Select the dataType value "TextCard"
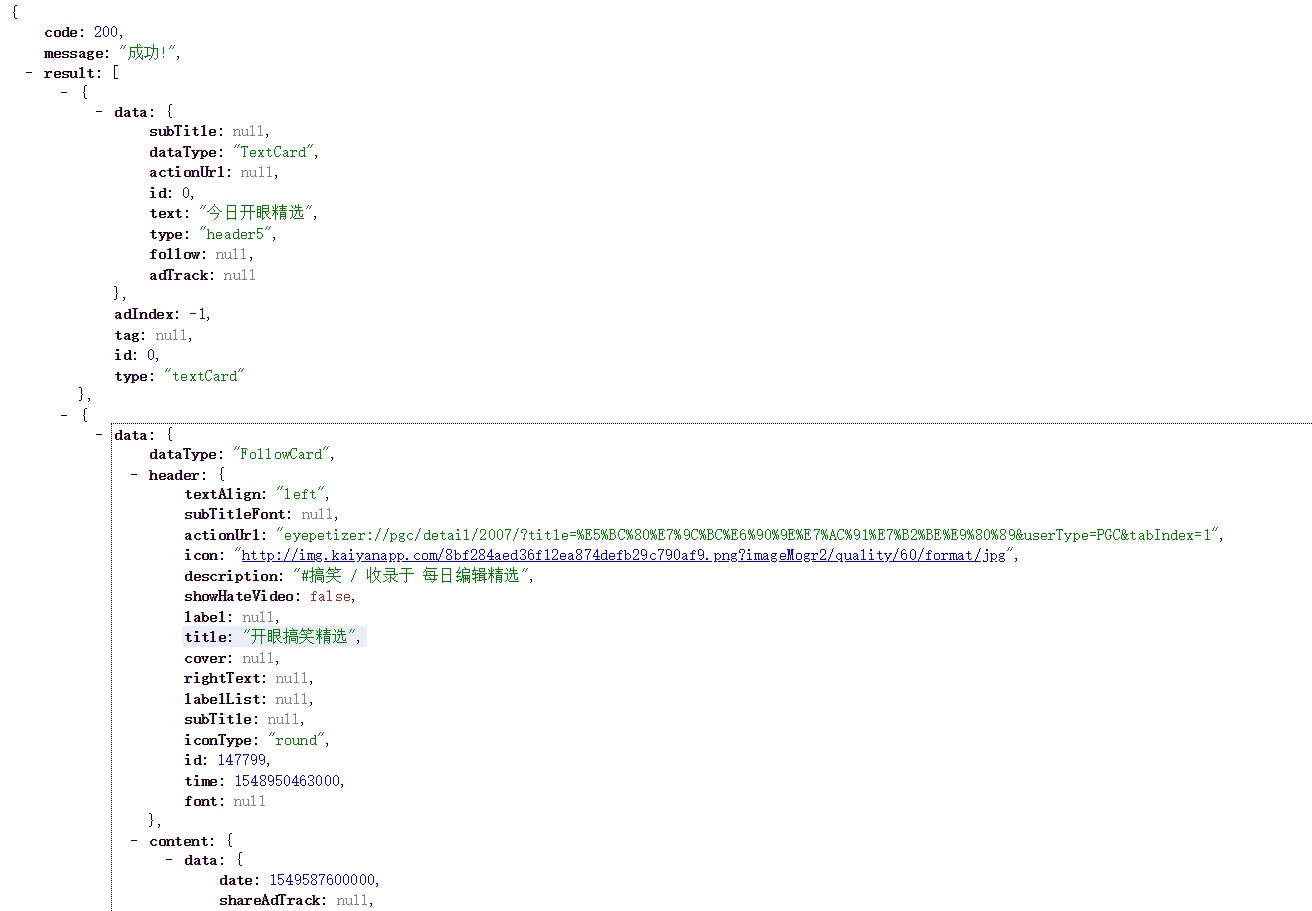The height and width of the screenshot is (911, 1312). click(275, 152)
